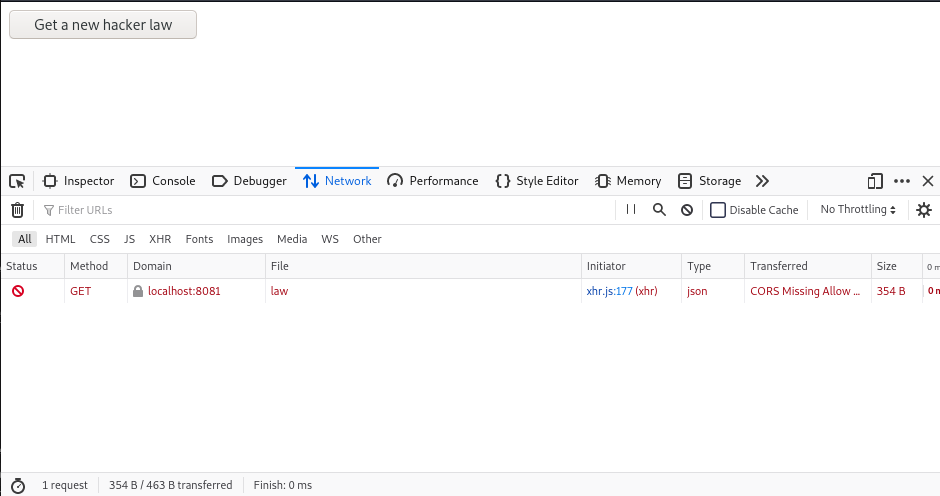Click the element picker icon
Image resolution: width=940 pixels, height=496 pixels.
click(x=17, y=181)
